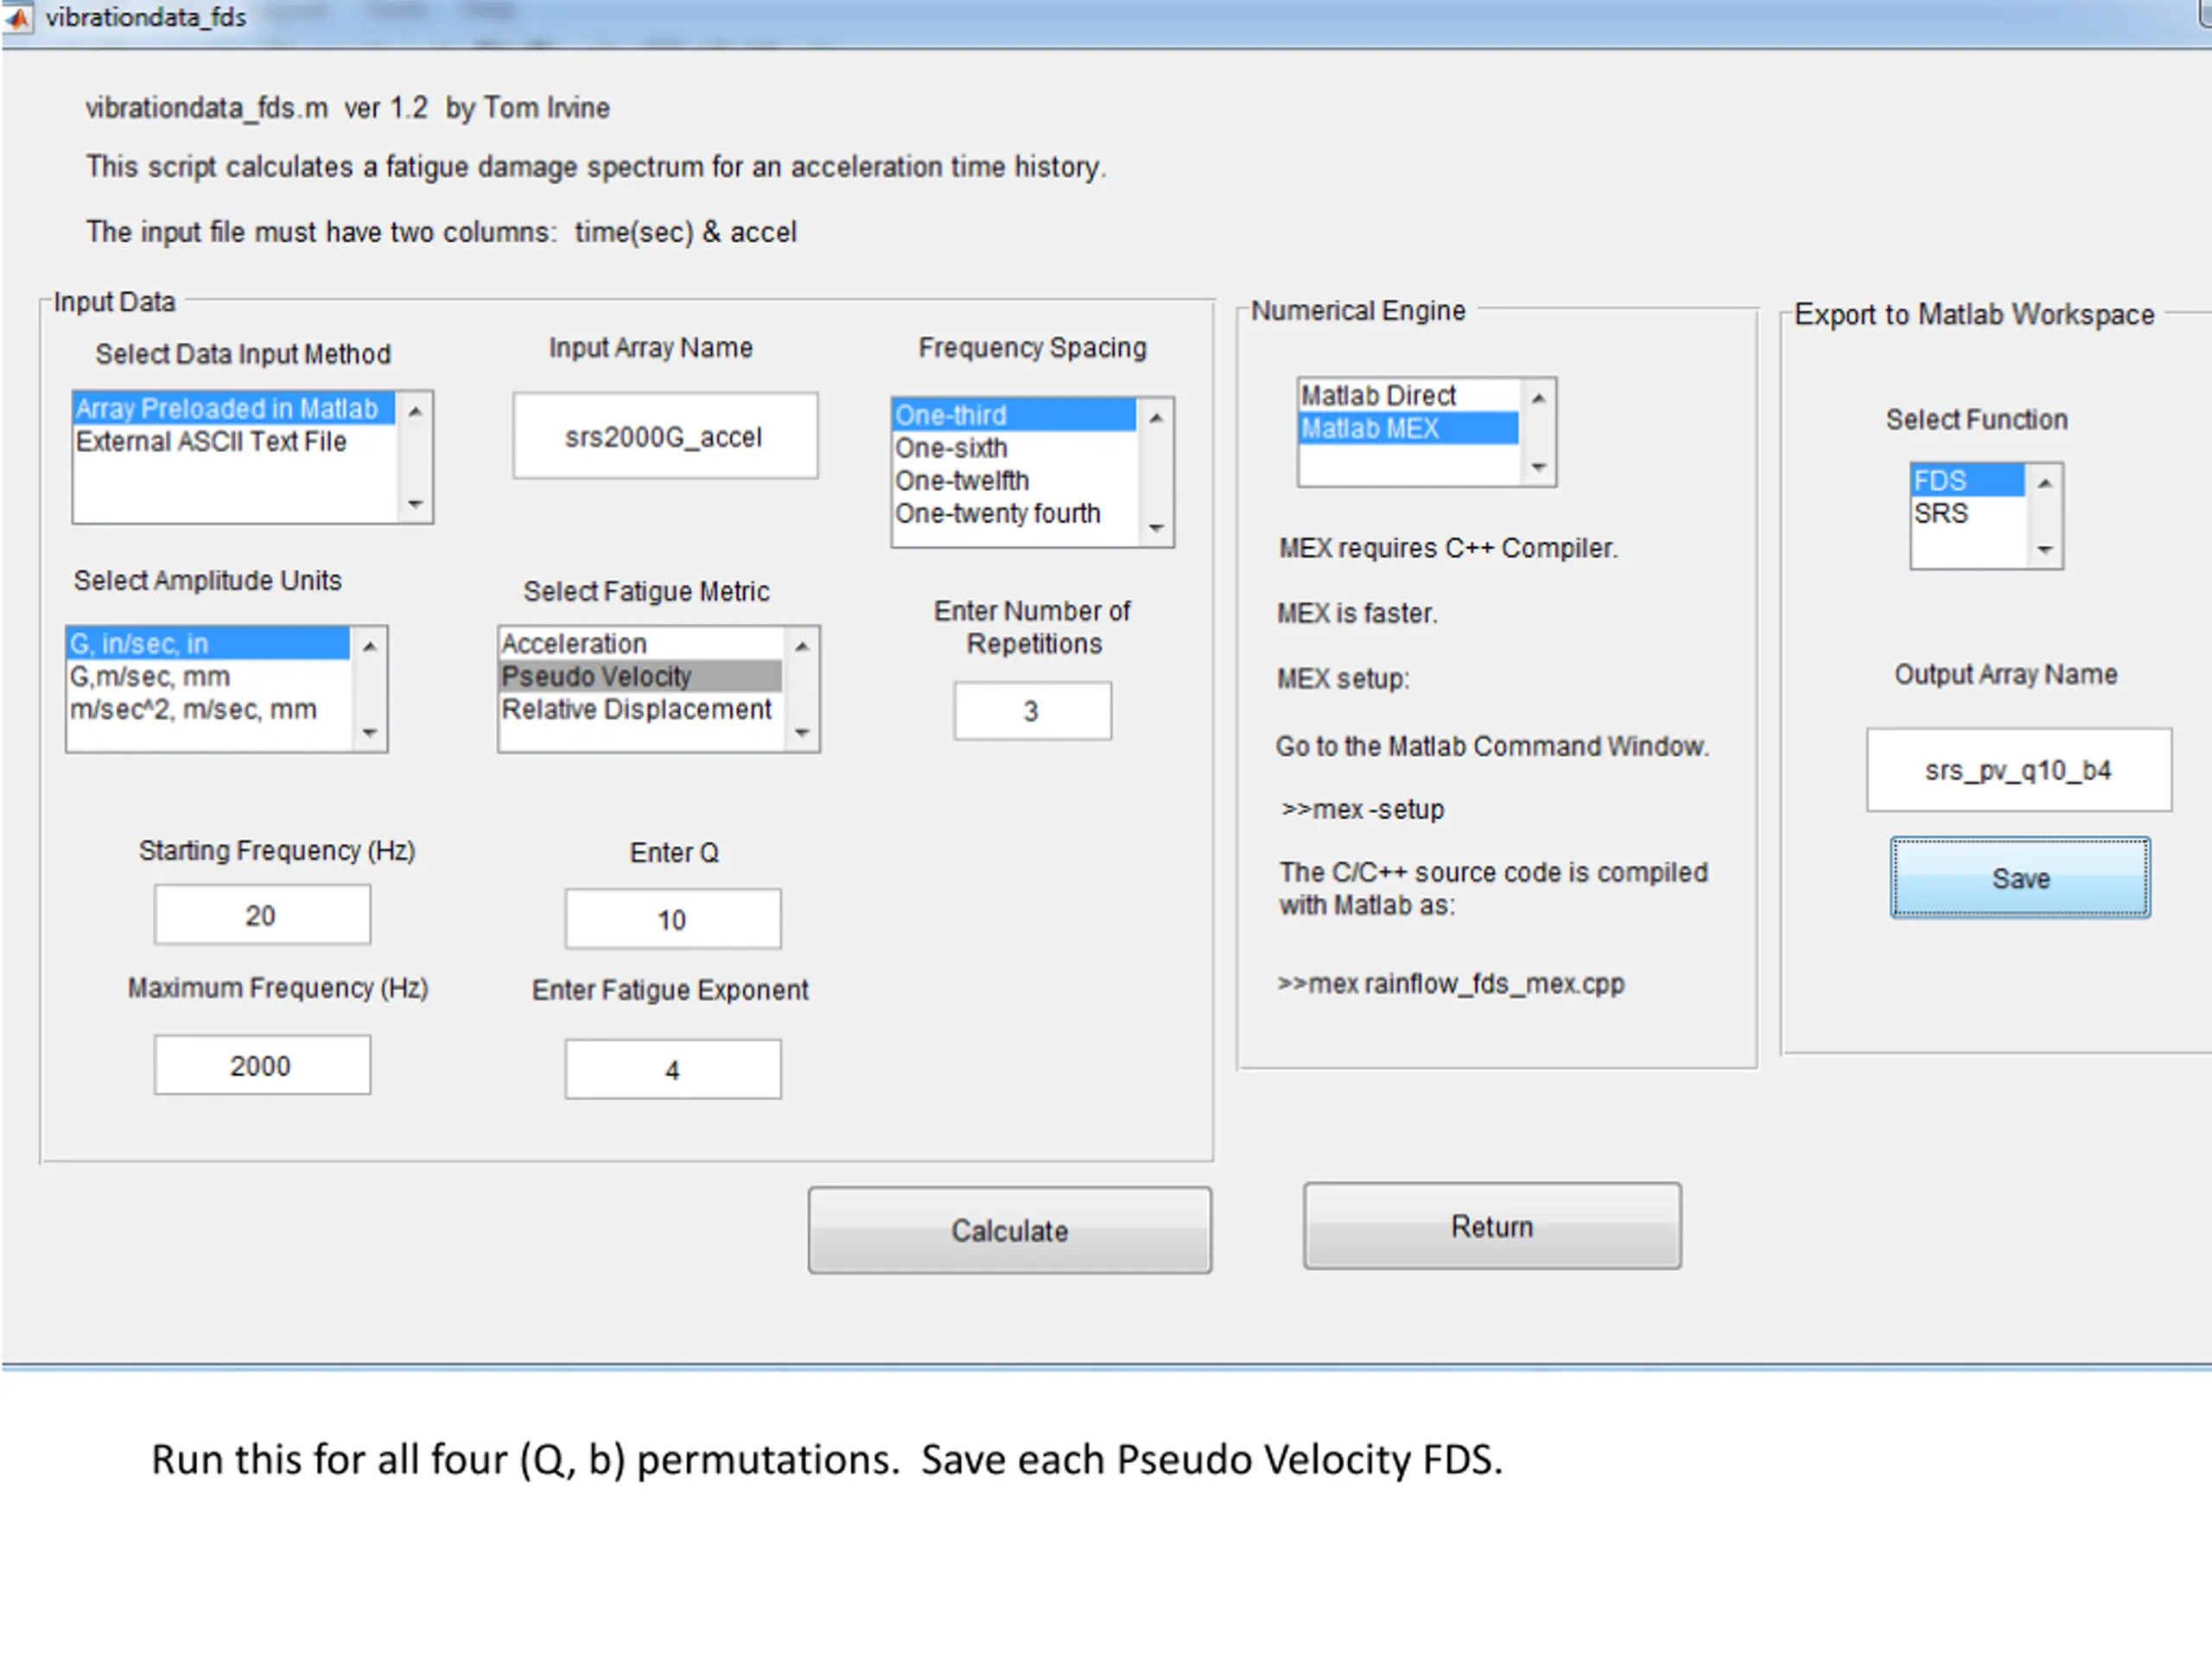Click Numerical Engine list up arrow
The image size is (2212, 1659).
(1538, 398)
